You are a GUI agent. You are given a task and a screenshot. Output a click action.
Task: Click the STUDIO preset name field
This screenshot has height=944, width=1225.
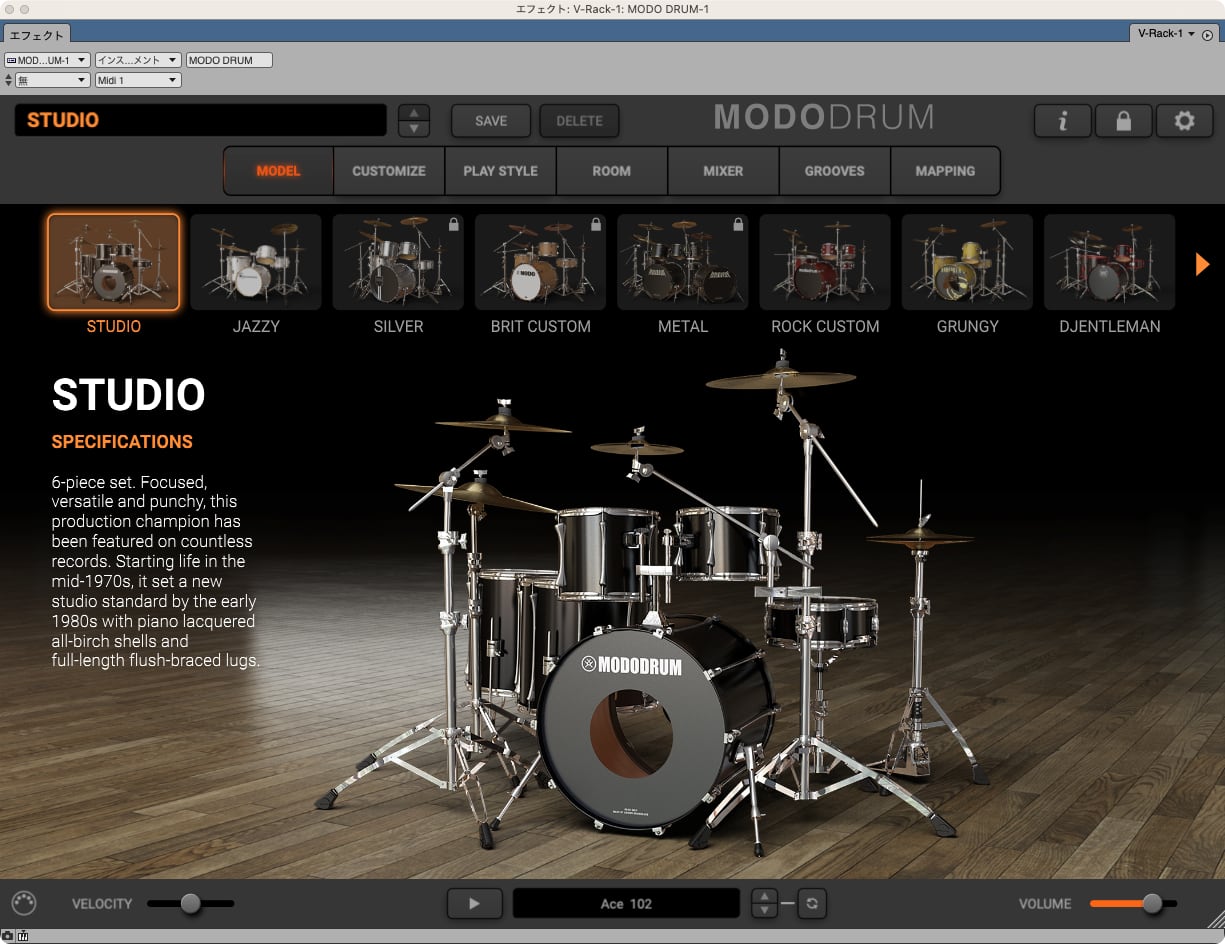tap(200, 120)
